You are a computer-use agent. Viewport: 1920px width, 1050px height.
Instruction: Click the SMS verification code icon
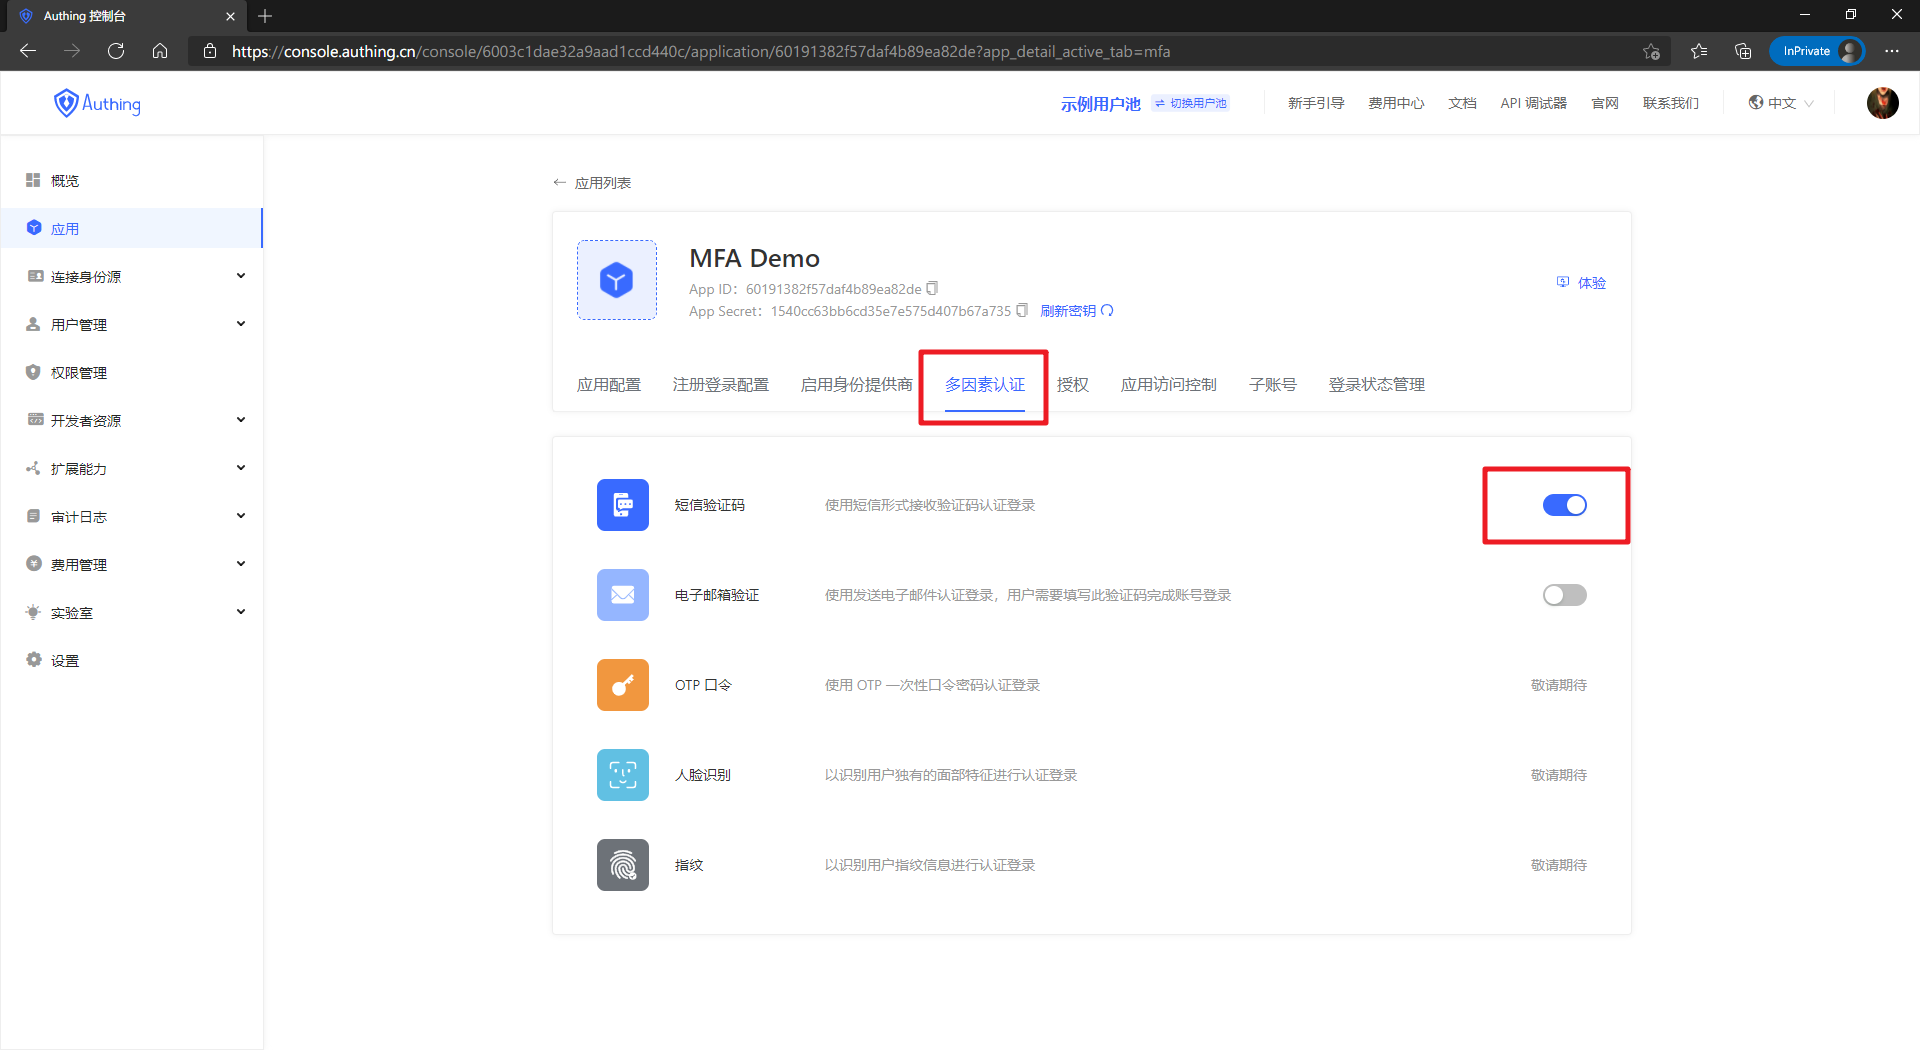pyautogui.click(x=623, y=505)
